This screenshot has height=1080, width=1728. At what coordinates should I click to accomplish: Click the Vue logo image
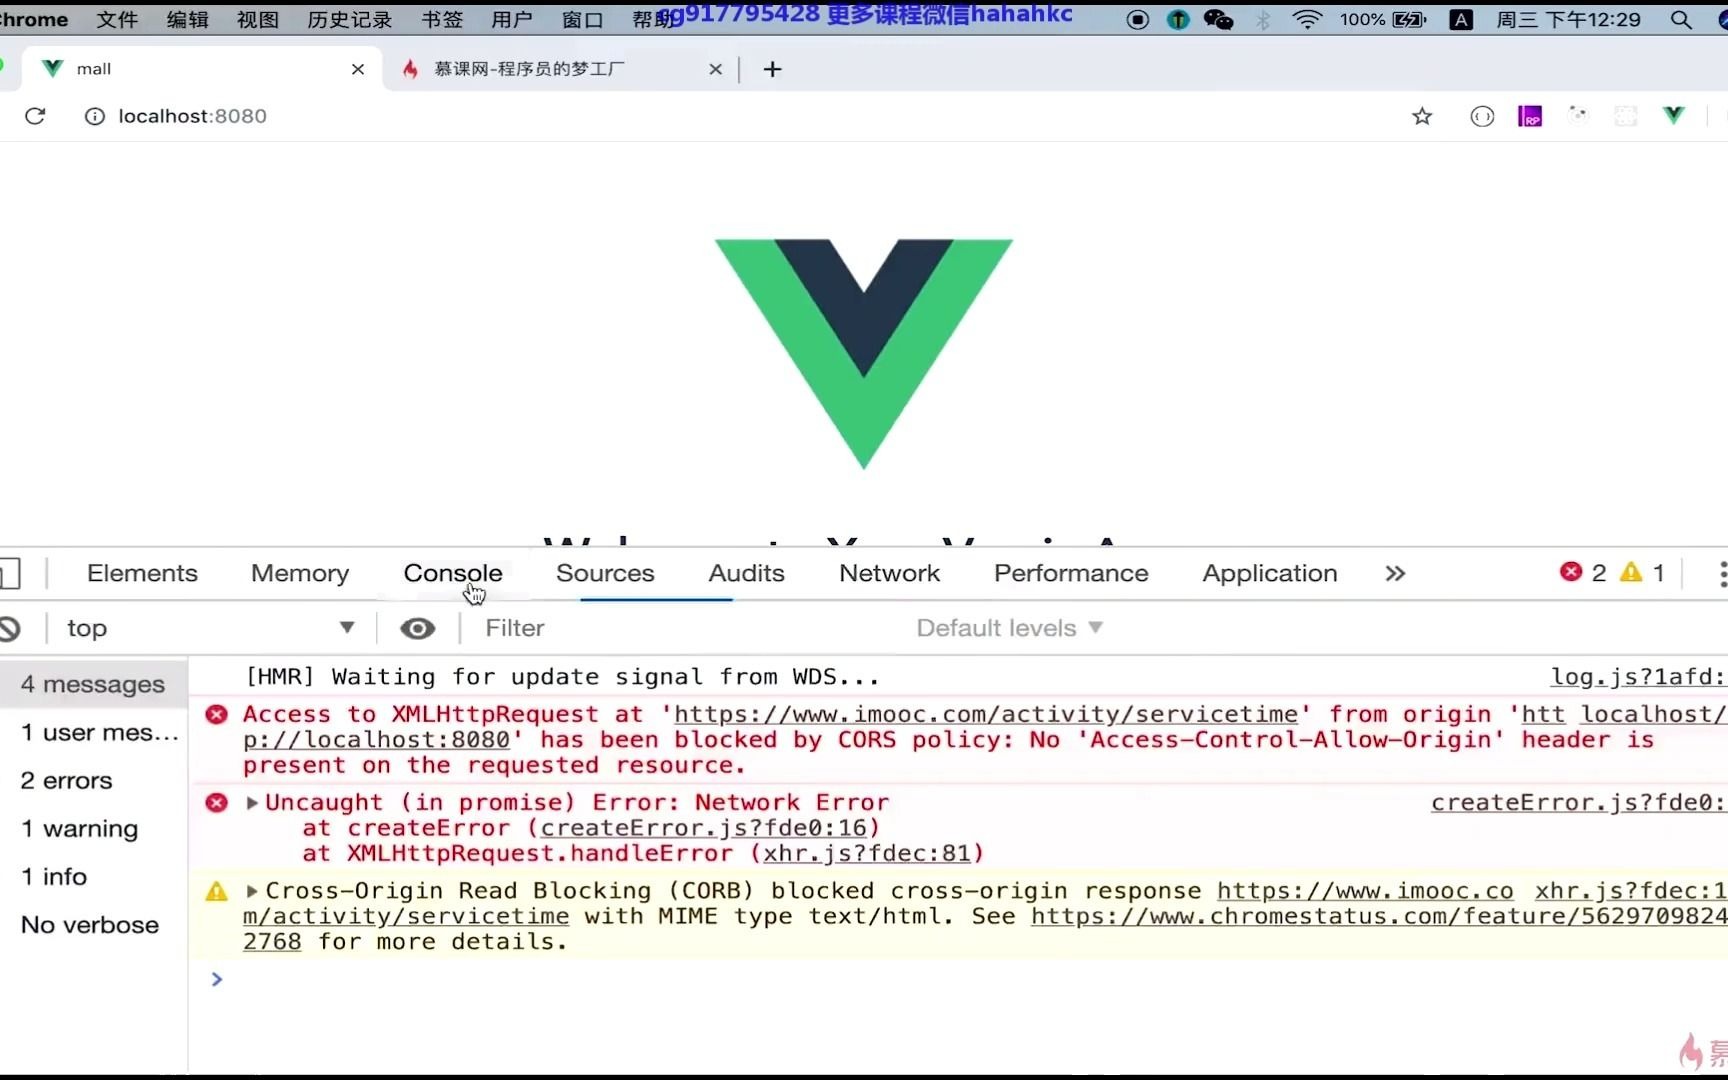(864, 354)
